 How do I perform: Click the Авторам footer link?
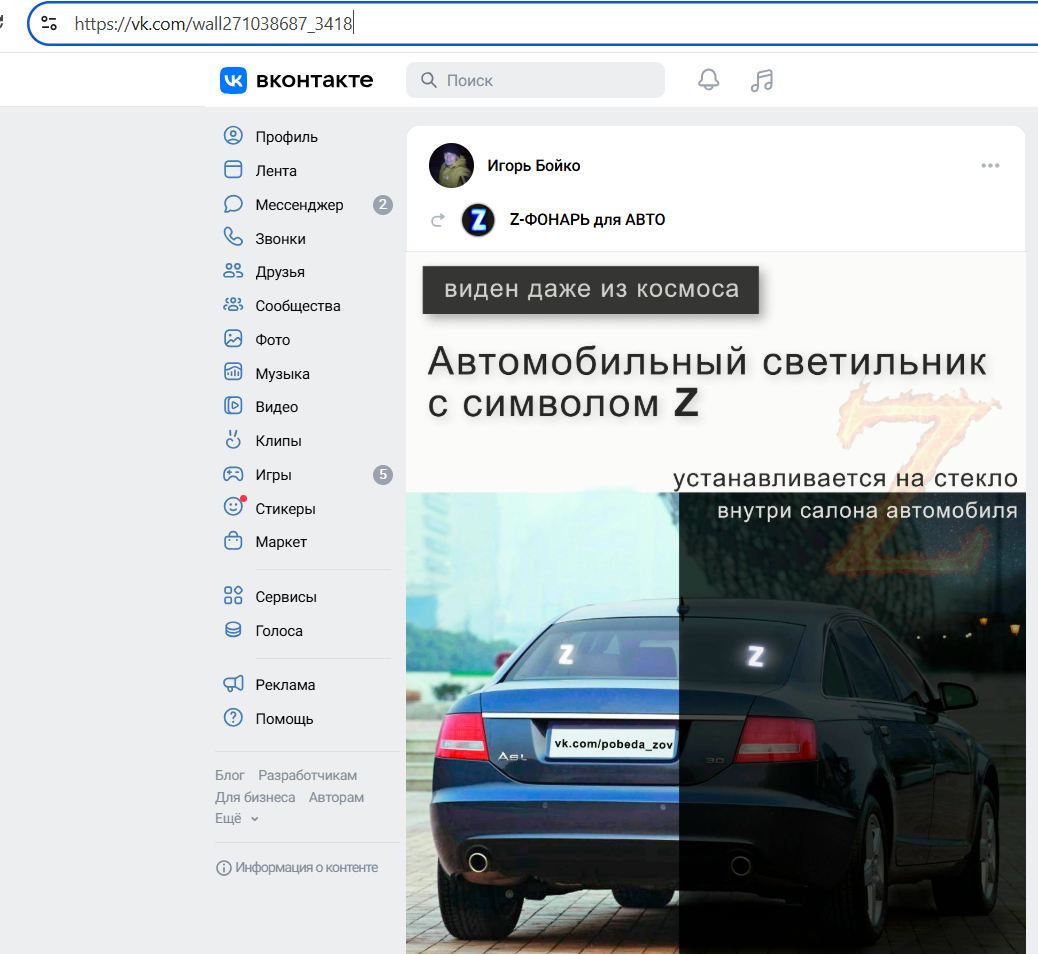pos(336,797)
